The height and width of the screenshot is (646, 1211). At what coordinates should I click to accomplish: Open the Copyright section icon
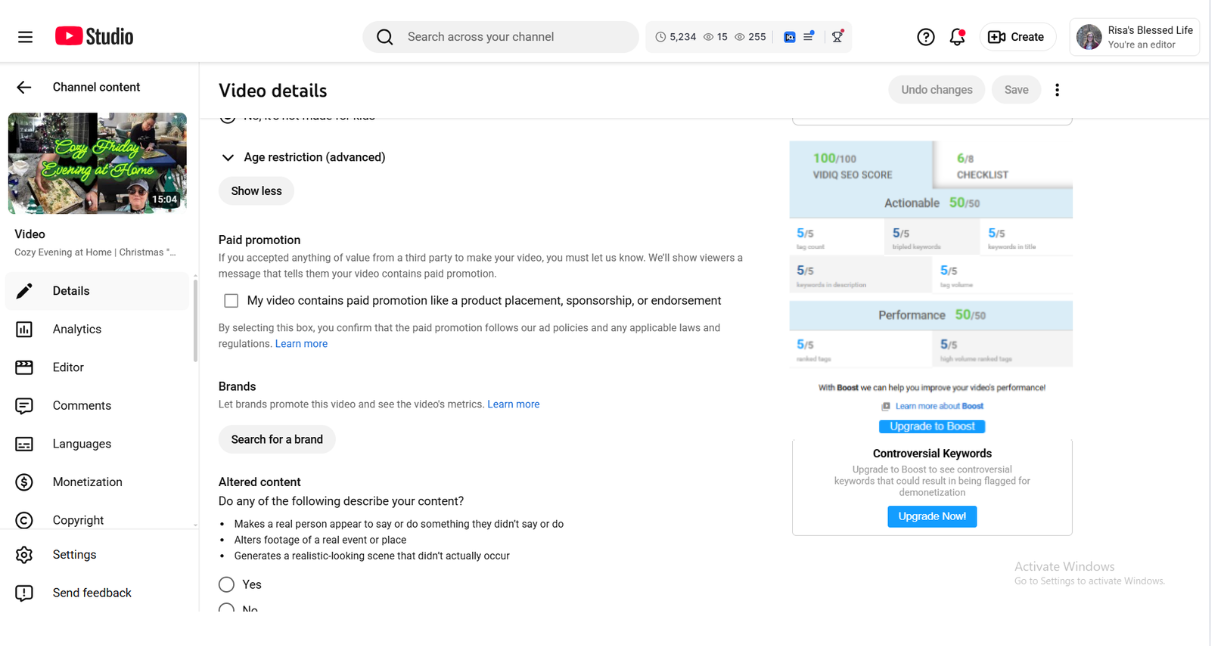(25, 520)
